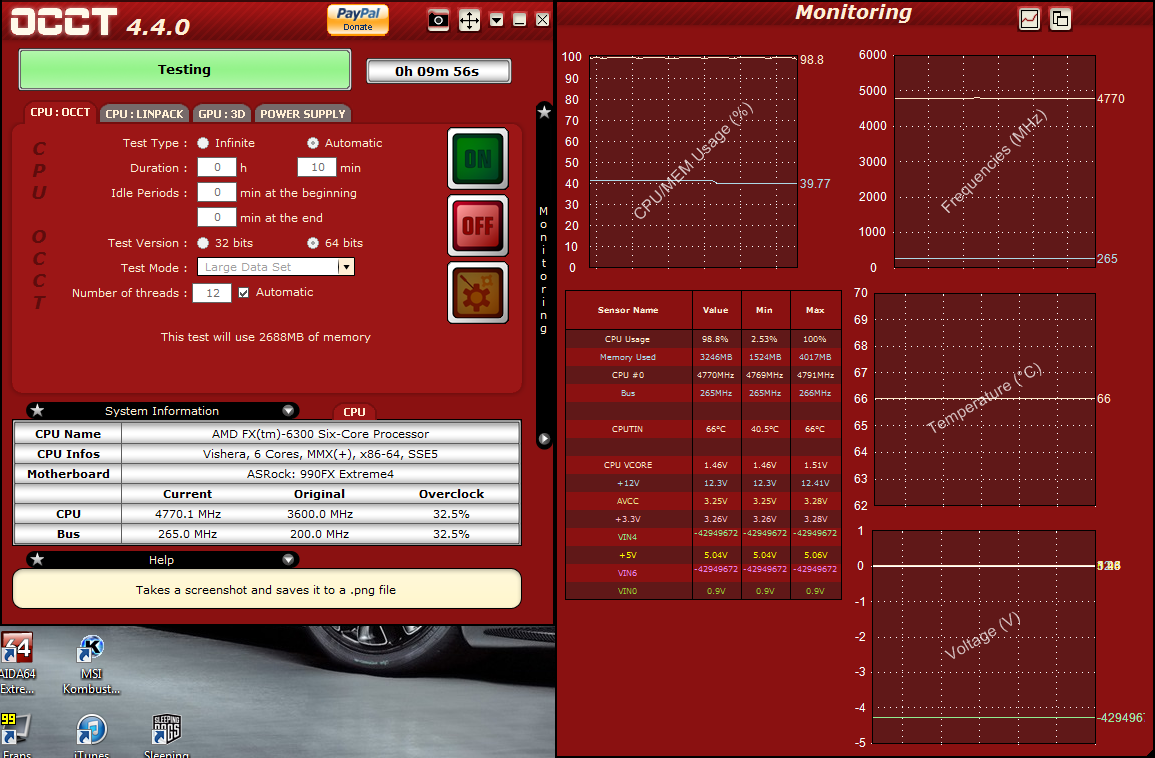Open the AIDA64 Extreme desktop shortcut

(18, 663)
